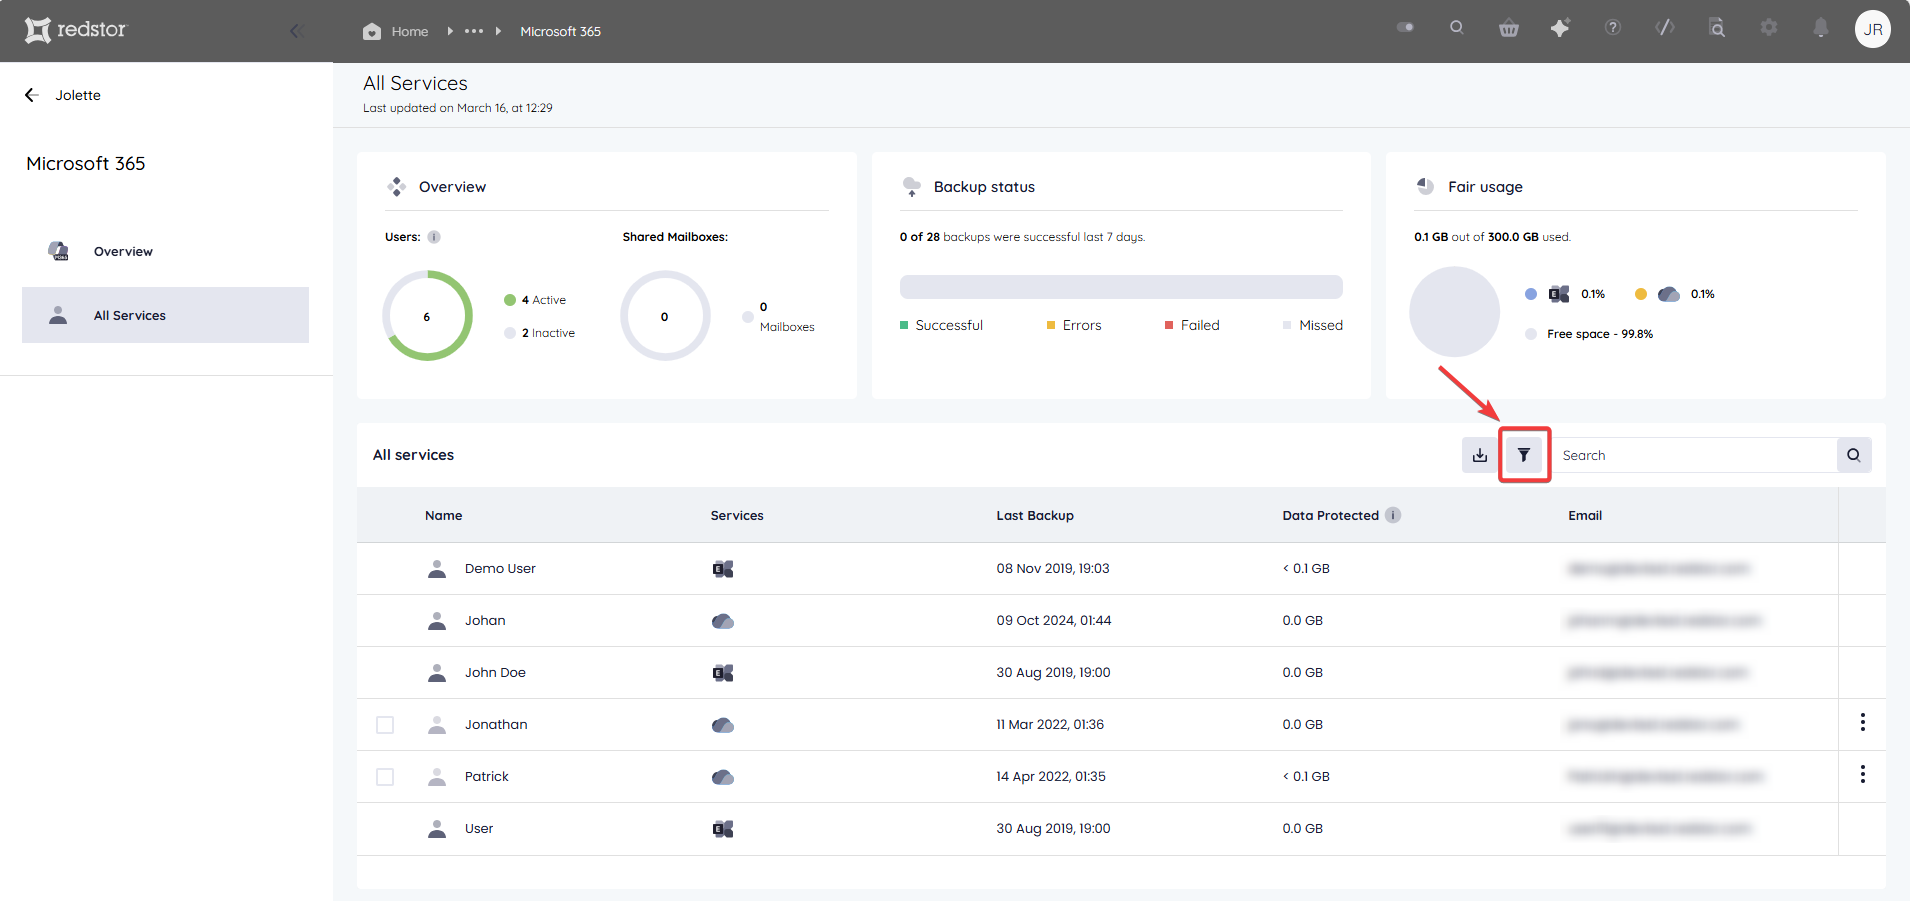Screen dimensions: 1910x901
Task: Open the Overview sidebar item
Action: pos(165,251)
